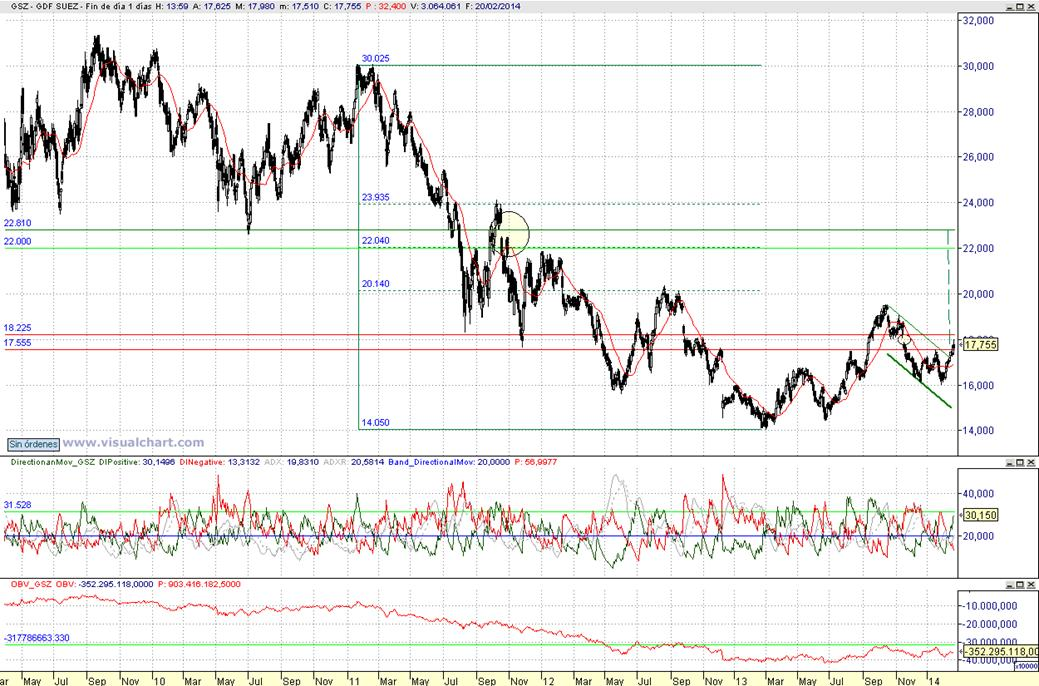
Task: Click the 'OBV: -352.295.118,0000' readout
Action: [104, 584]
